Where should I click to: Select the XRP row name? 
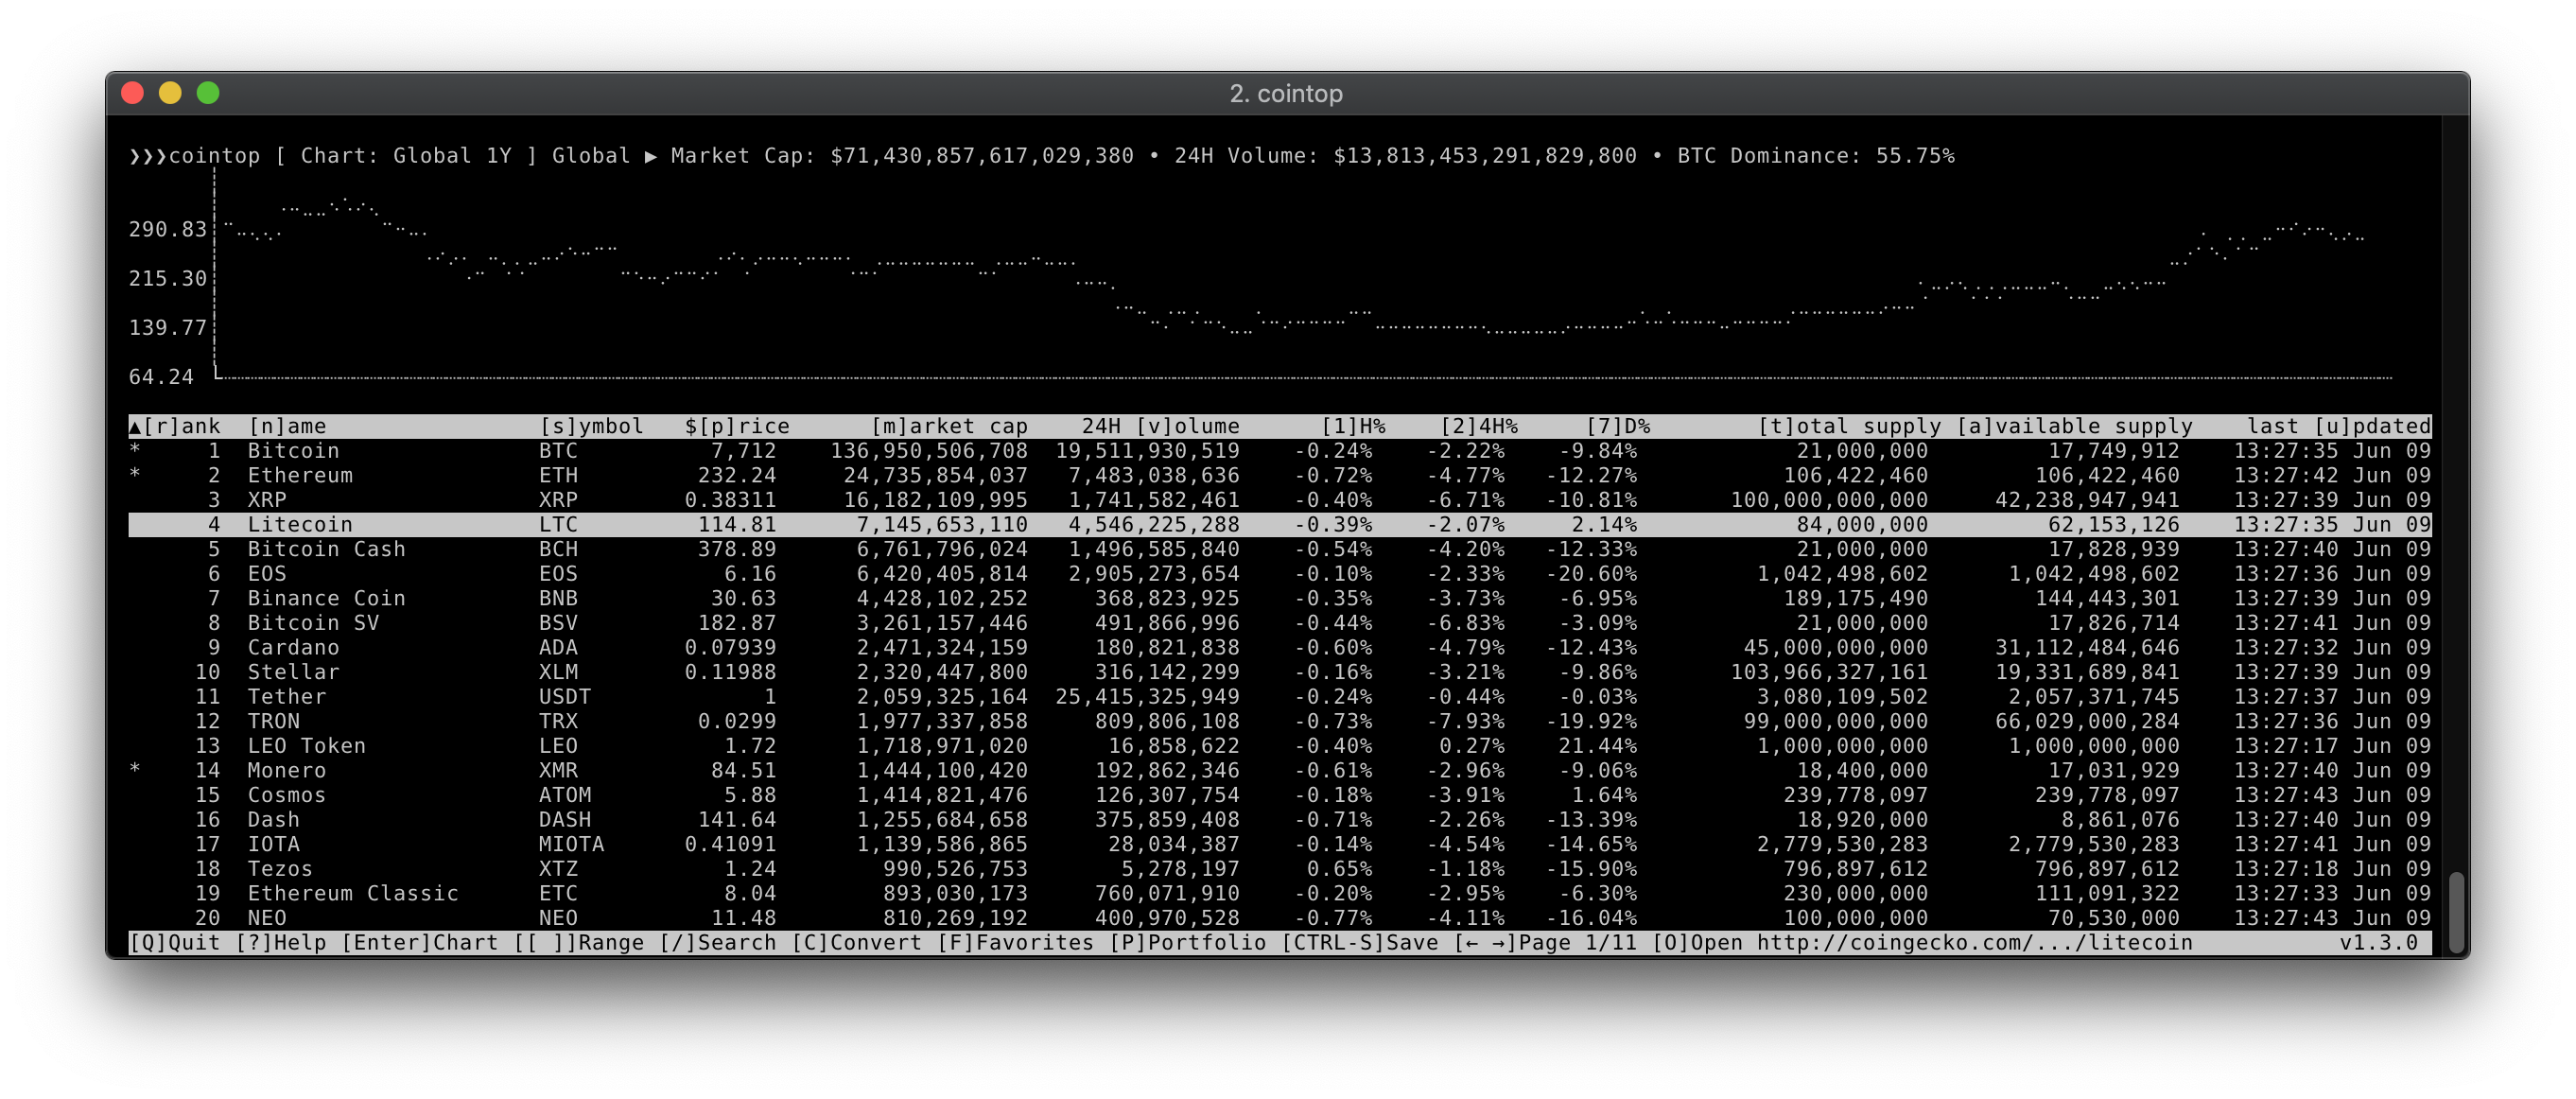pos(267,500)
